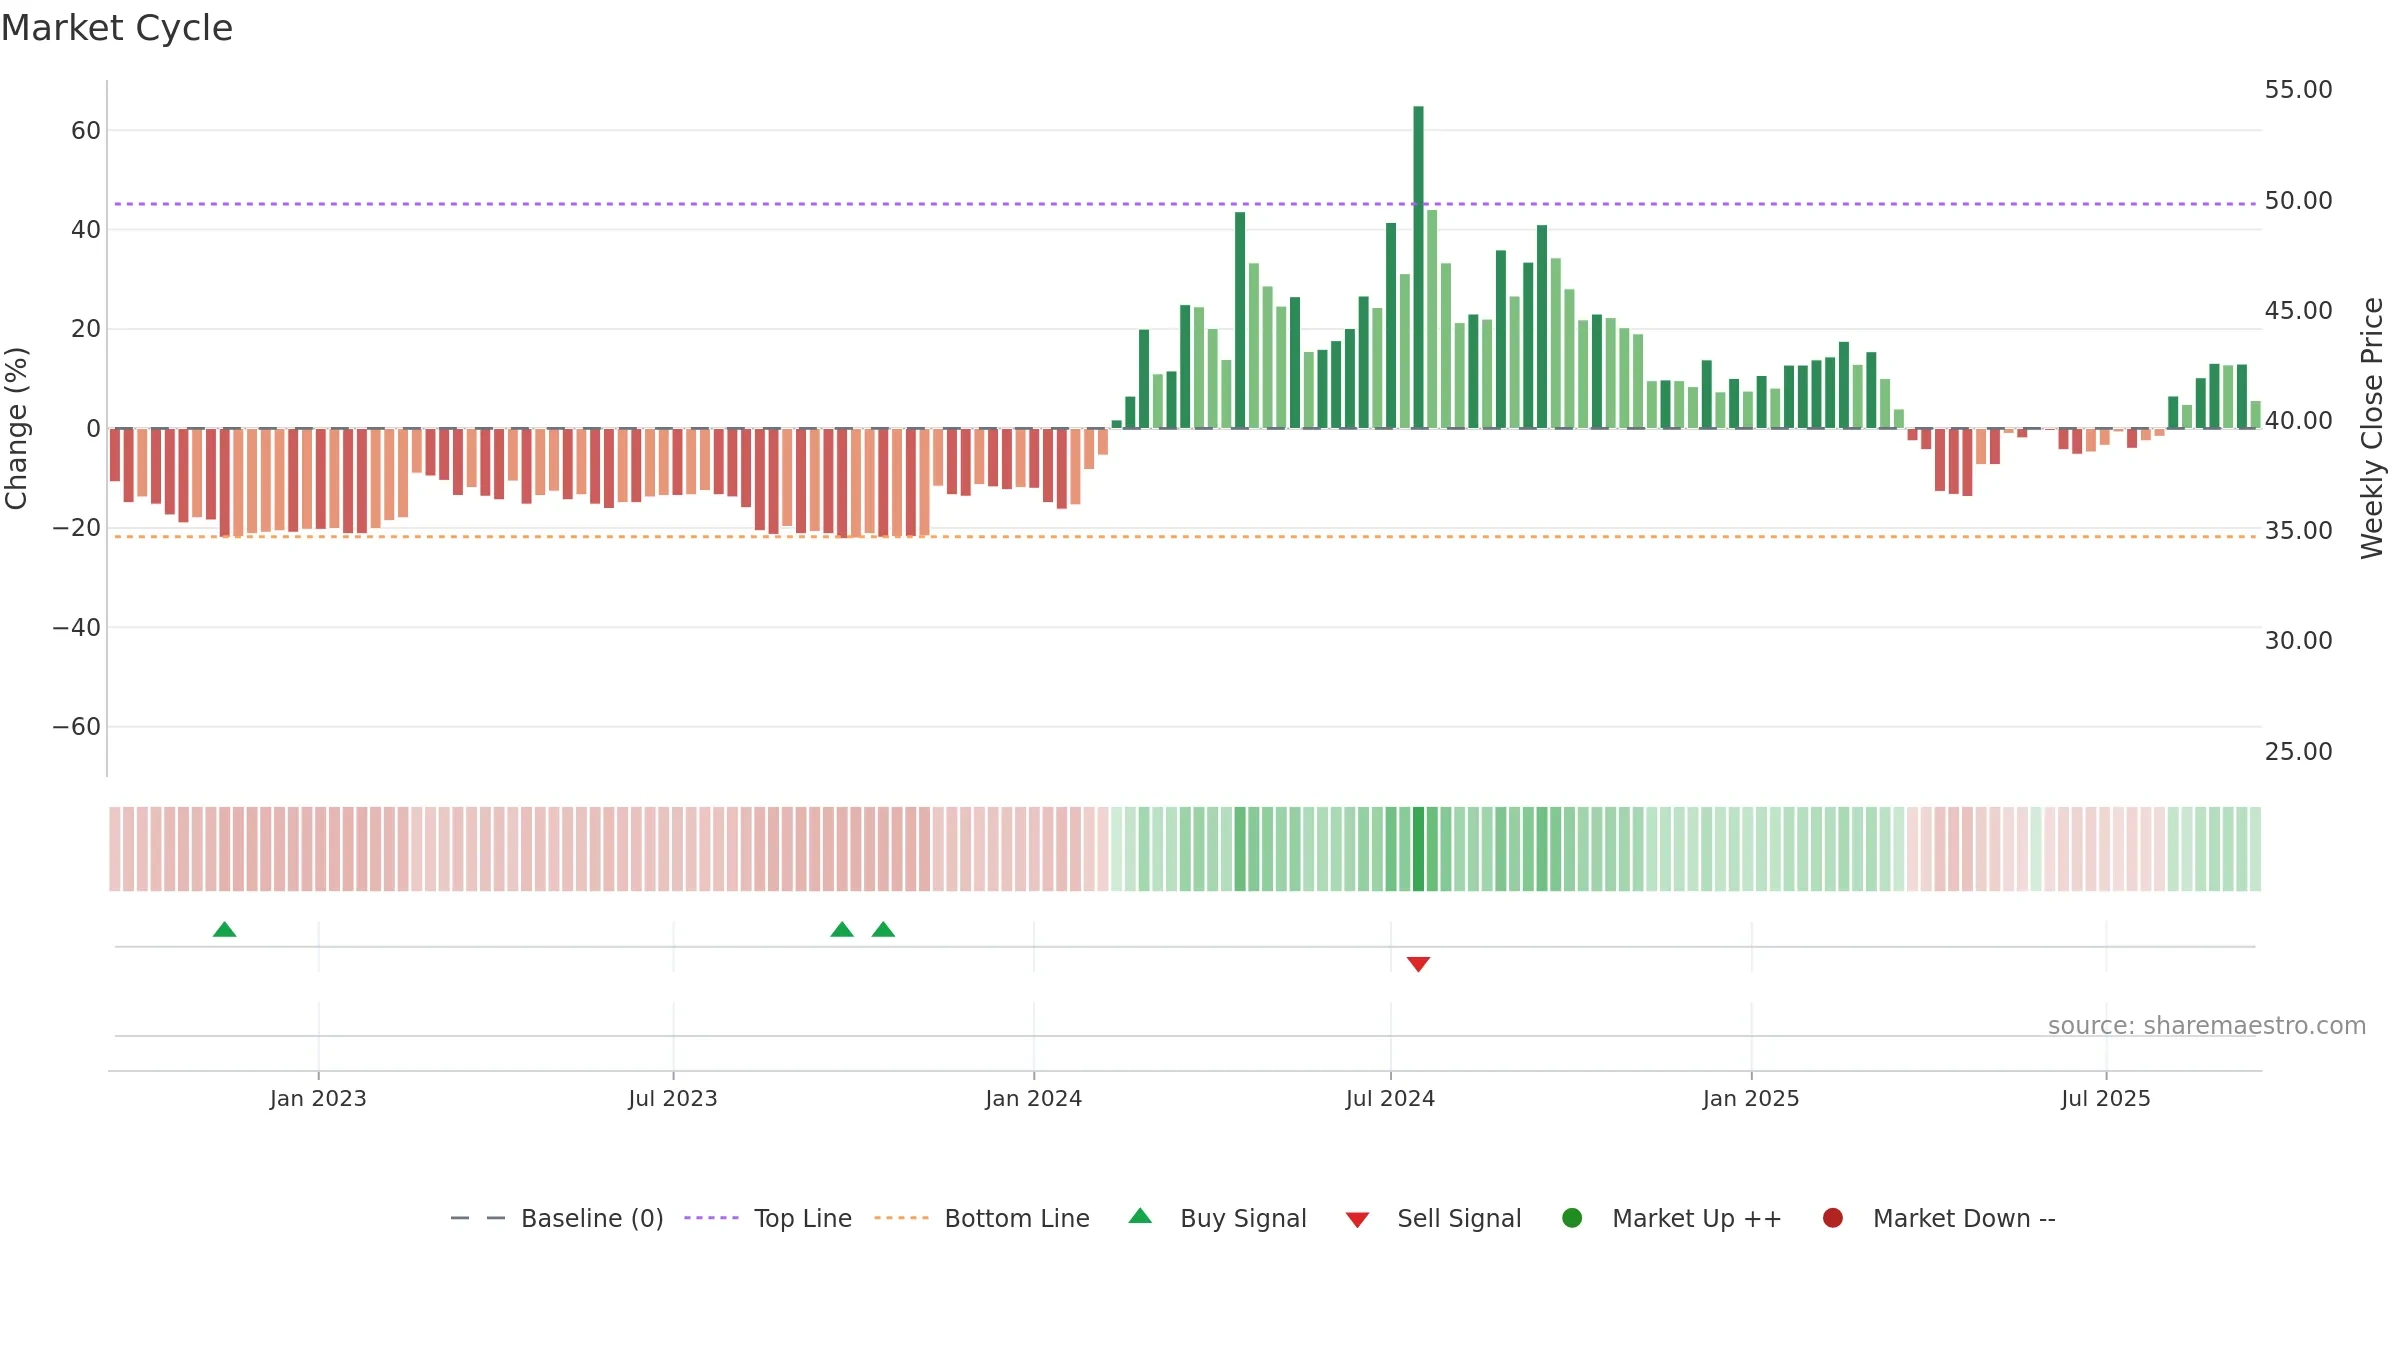The image size is (2400, 1350).
Task: Click the purple Top Line legend marker
Action: (711, 1218)
